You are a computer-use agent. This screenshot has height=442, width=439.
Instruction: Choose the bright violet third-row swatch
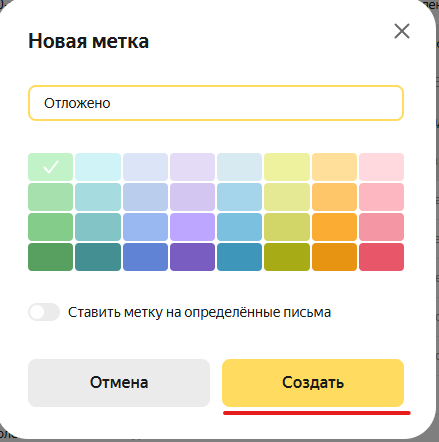[x=192, y=227]
